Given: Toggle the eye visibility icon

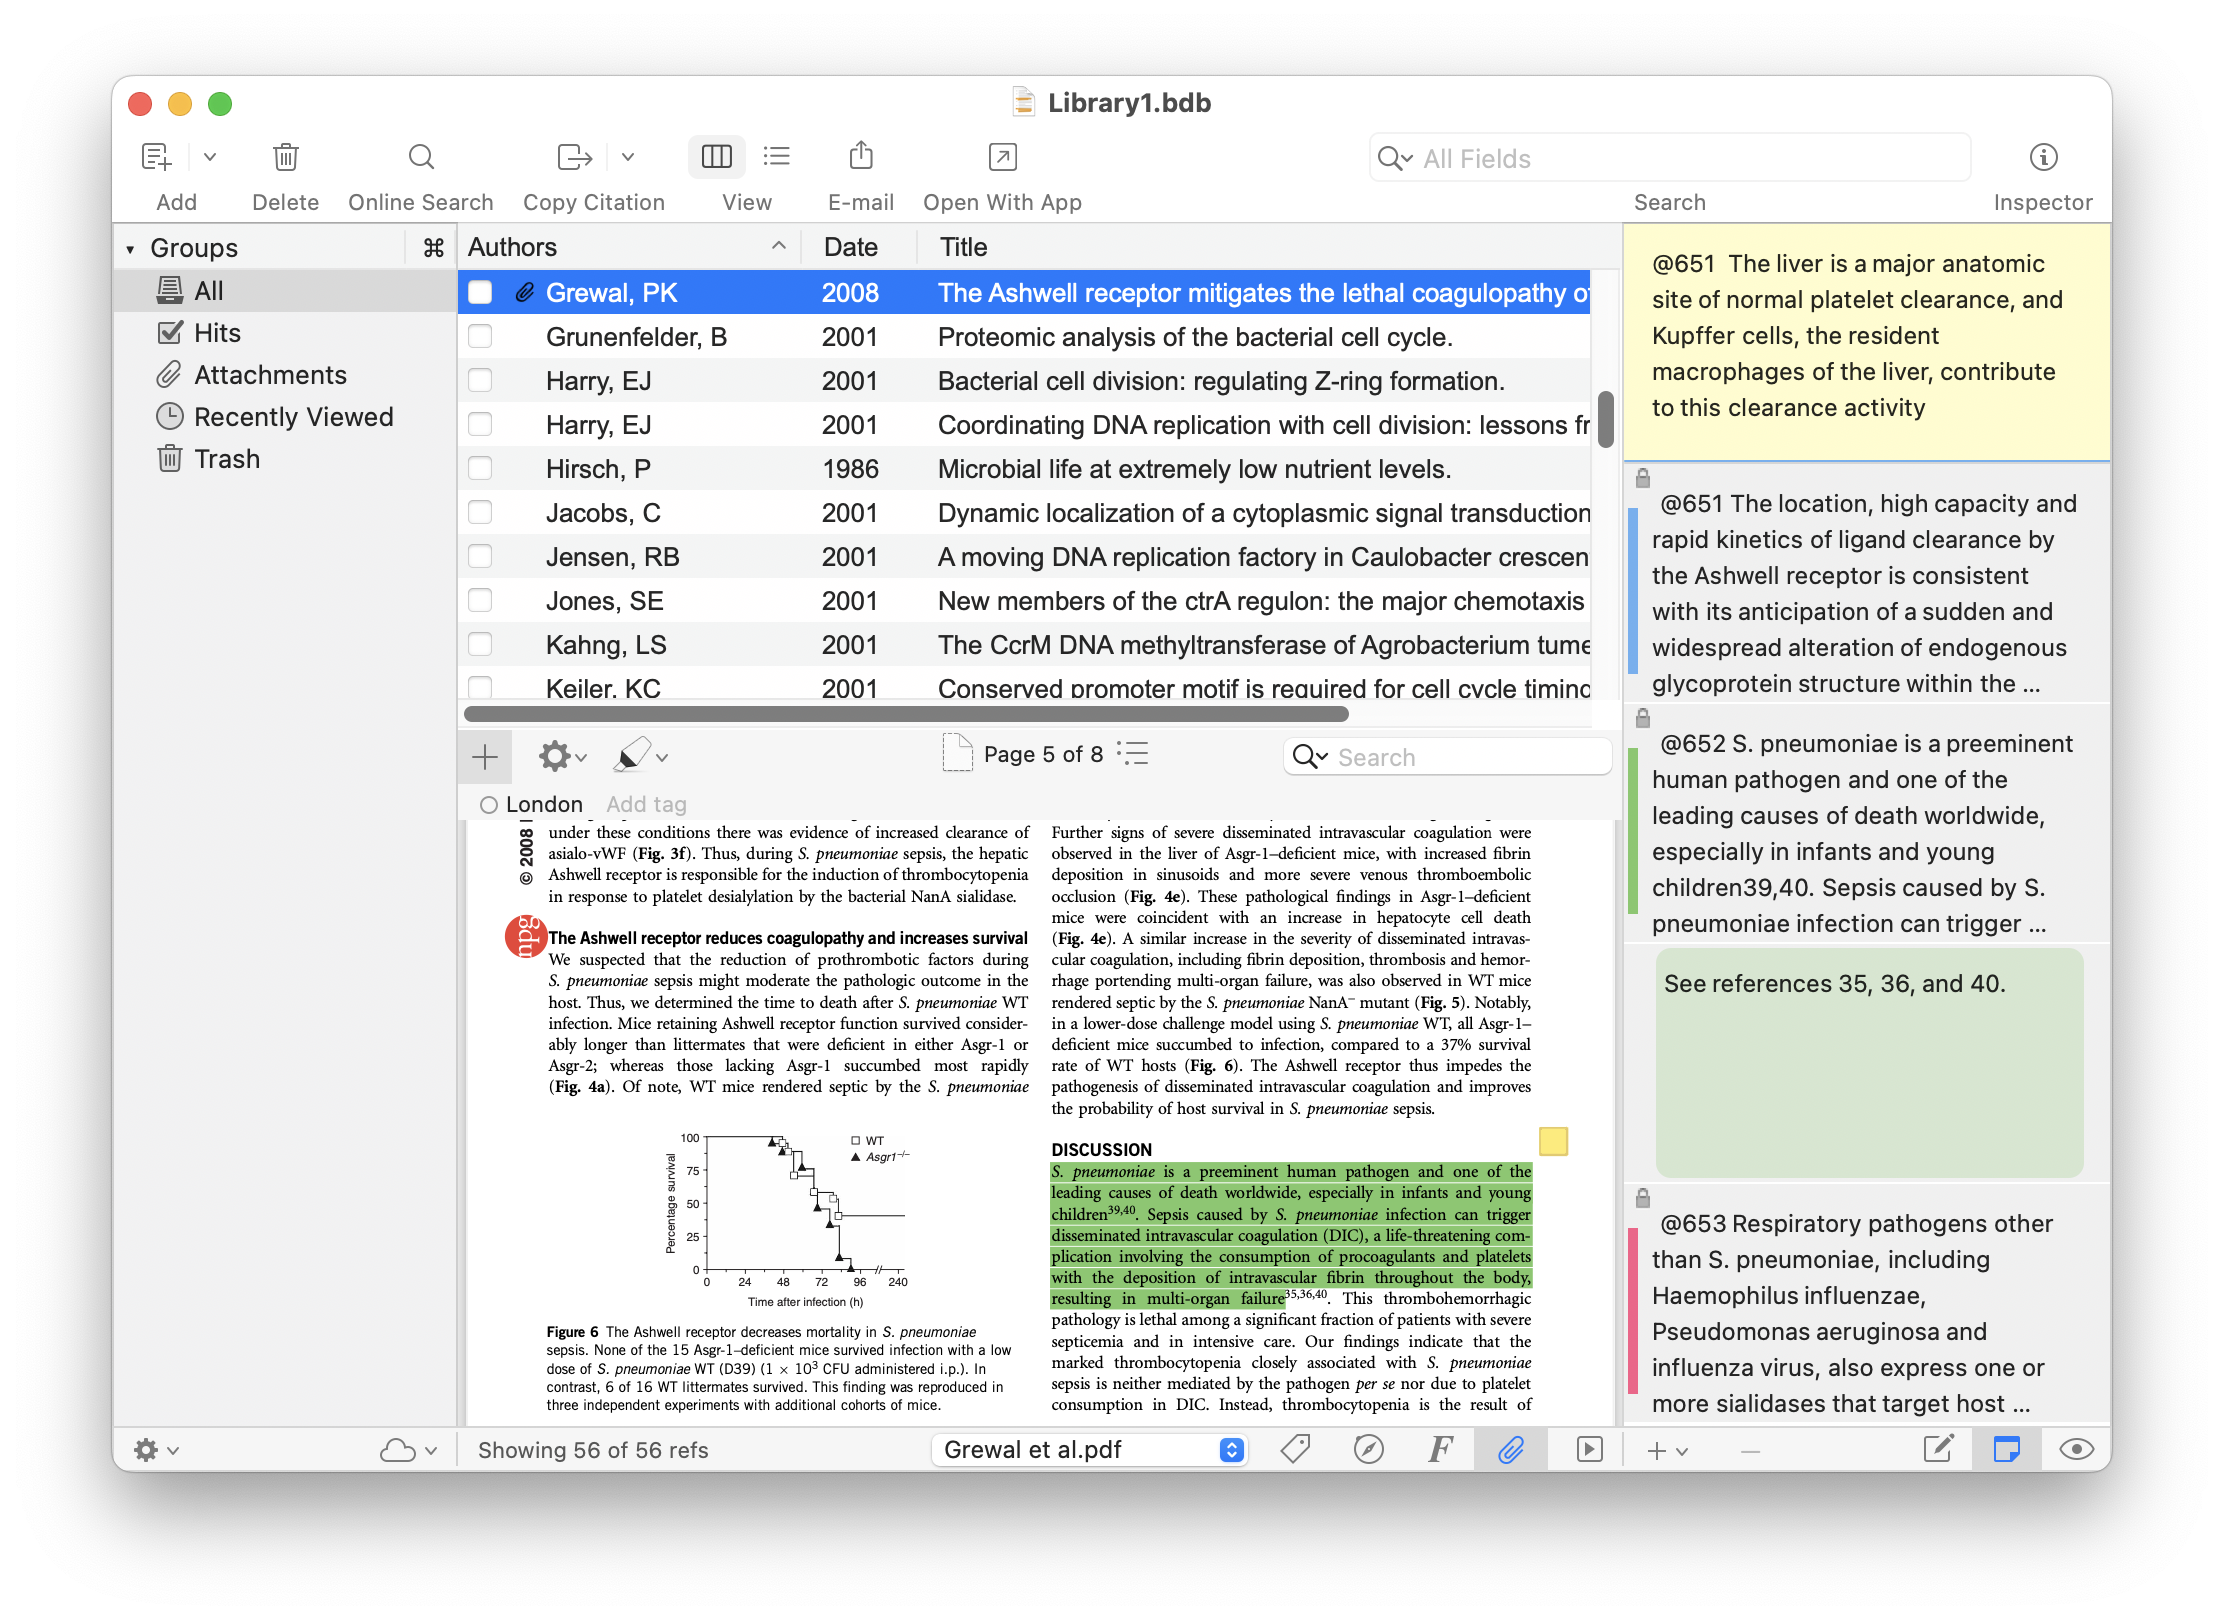Looking at the screenshot, I should coord(2077,1449).
